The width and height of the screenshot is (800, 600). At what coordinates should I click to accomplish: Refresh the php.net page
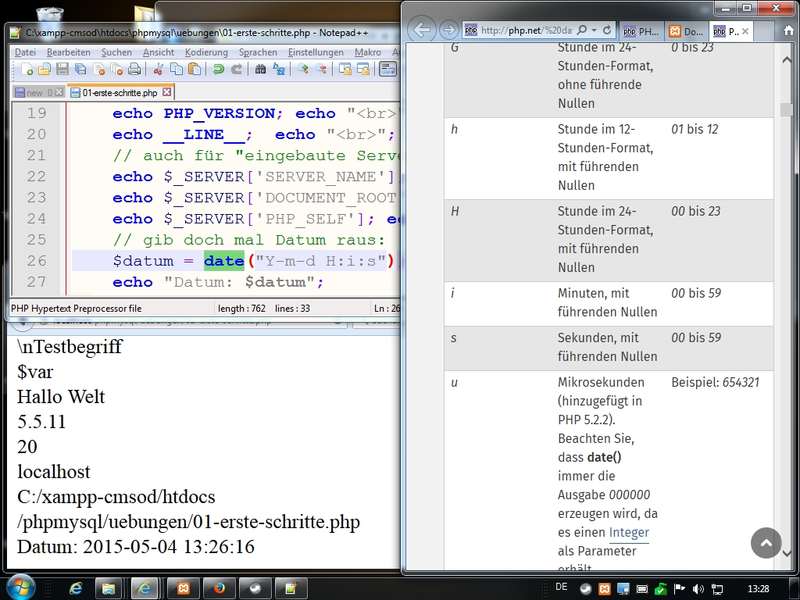[607, 30]
